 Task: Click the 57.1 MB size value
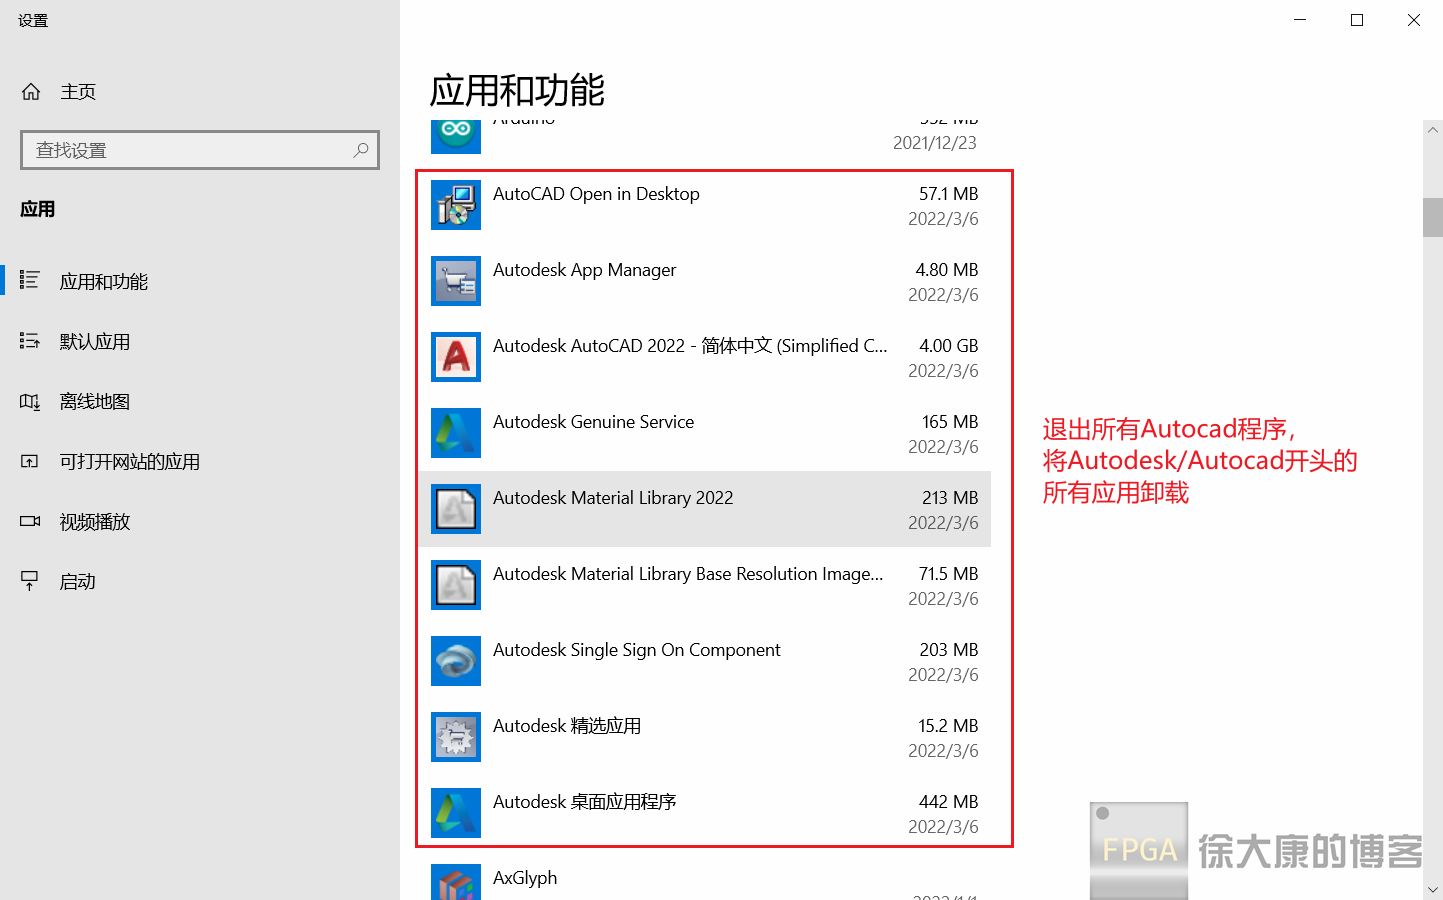948,194
